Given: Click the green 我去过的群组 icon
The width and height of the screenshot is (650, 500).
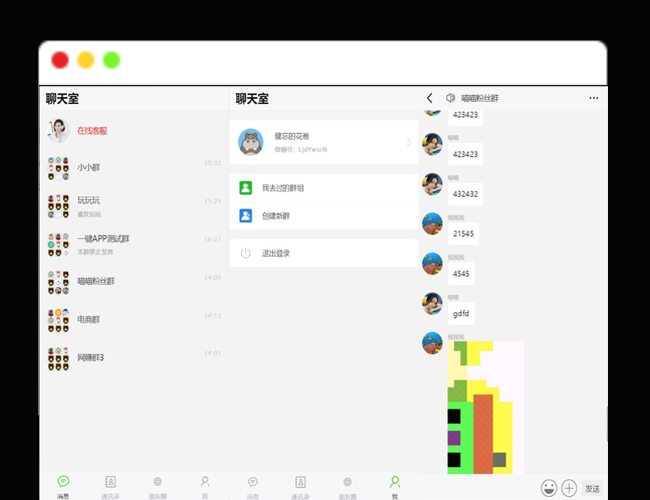Looking at the screenshot, I should coord(245,188).
